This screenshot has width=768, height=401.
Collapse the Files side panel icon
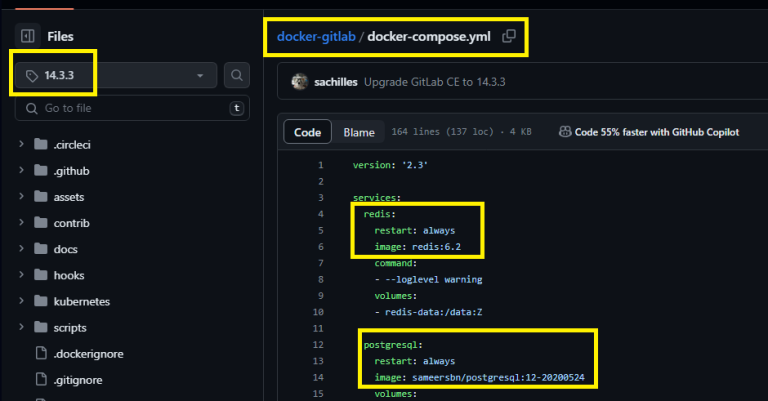(x=27, y=37)
